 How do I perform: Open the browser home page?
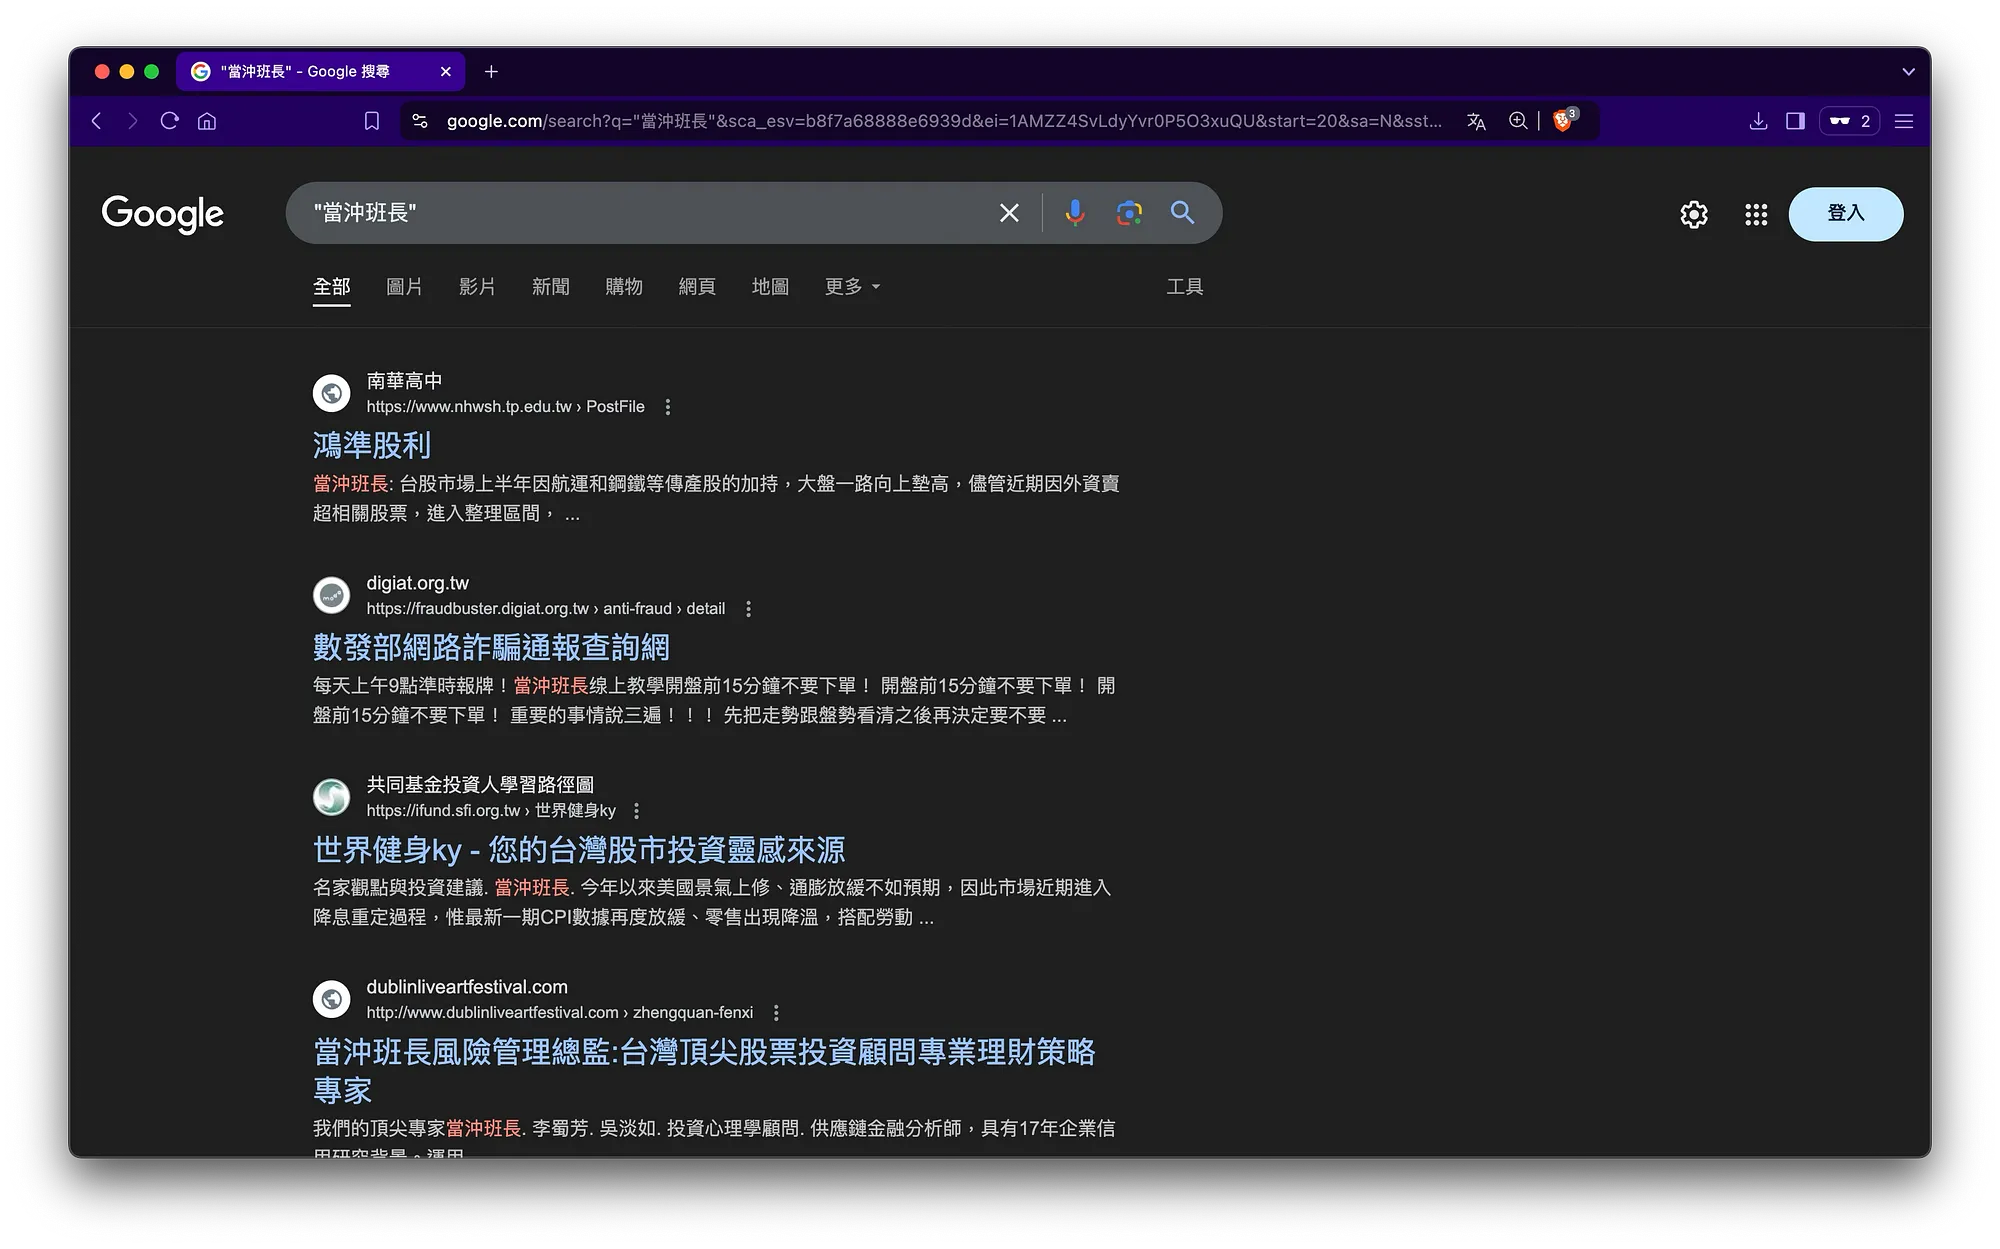[x=207, y=121]
